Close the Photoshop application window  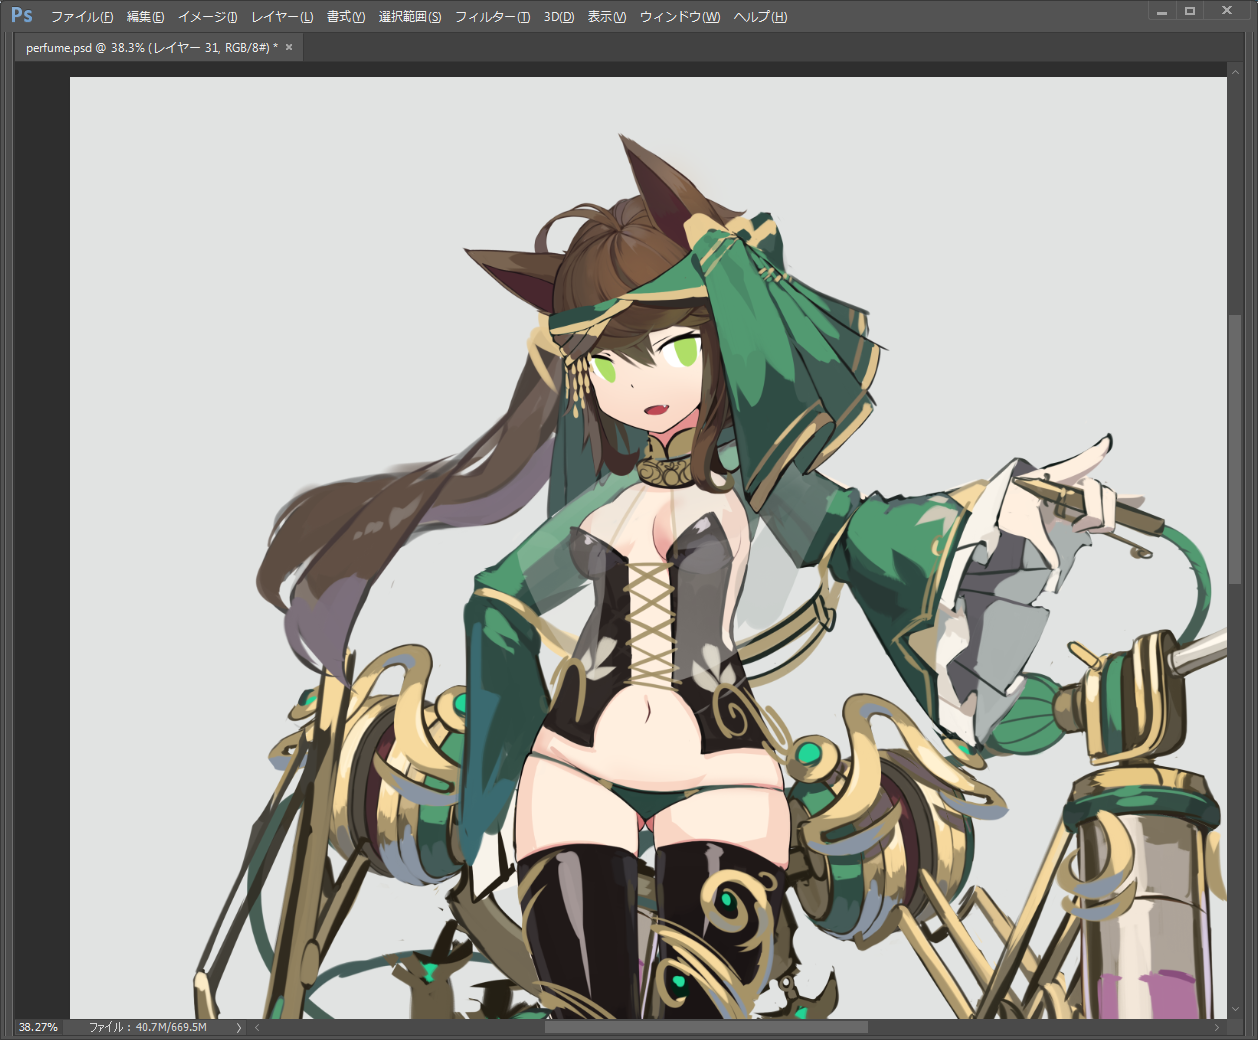(1227, 11)
